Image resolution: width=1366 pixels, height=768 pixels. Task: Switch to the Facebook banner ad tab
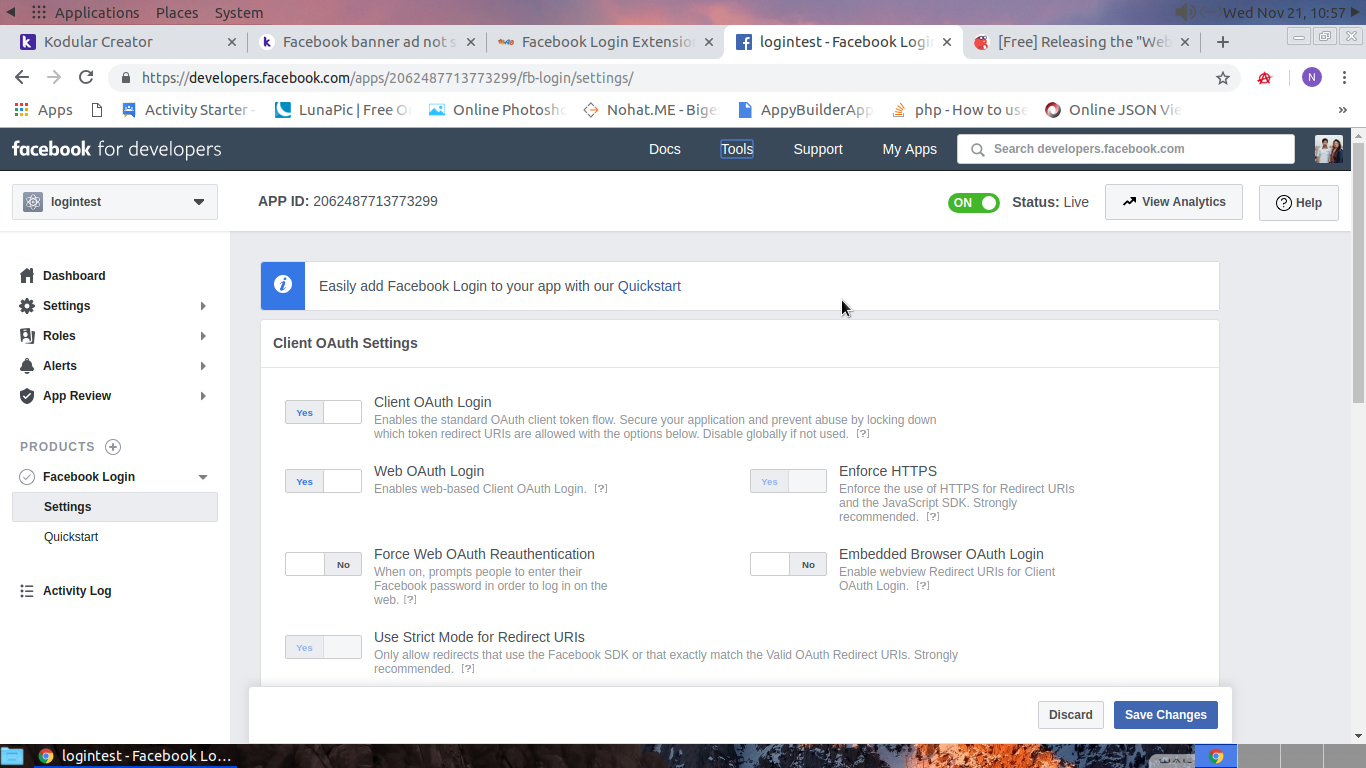(366, 42)
